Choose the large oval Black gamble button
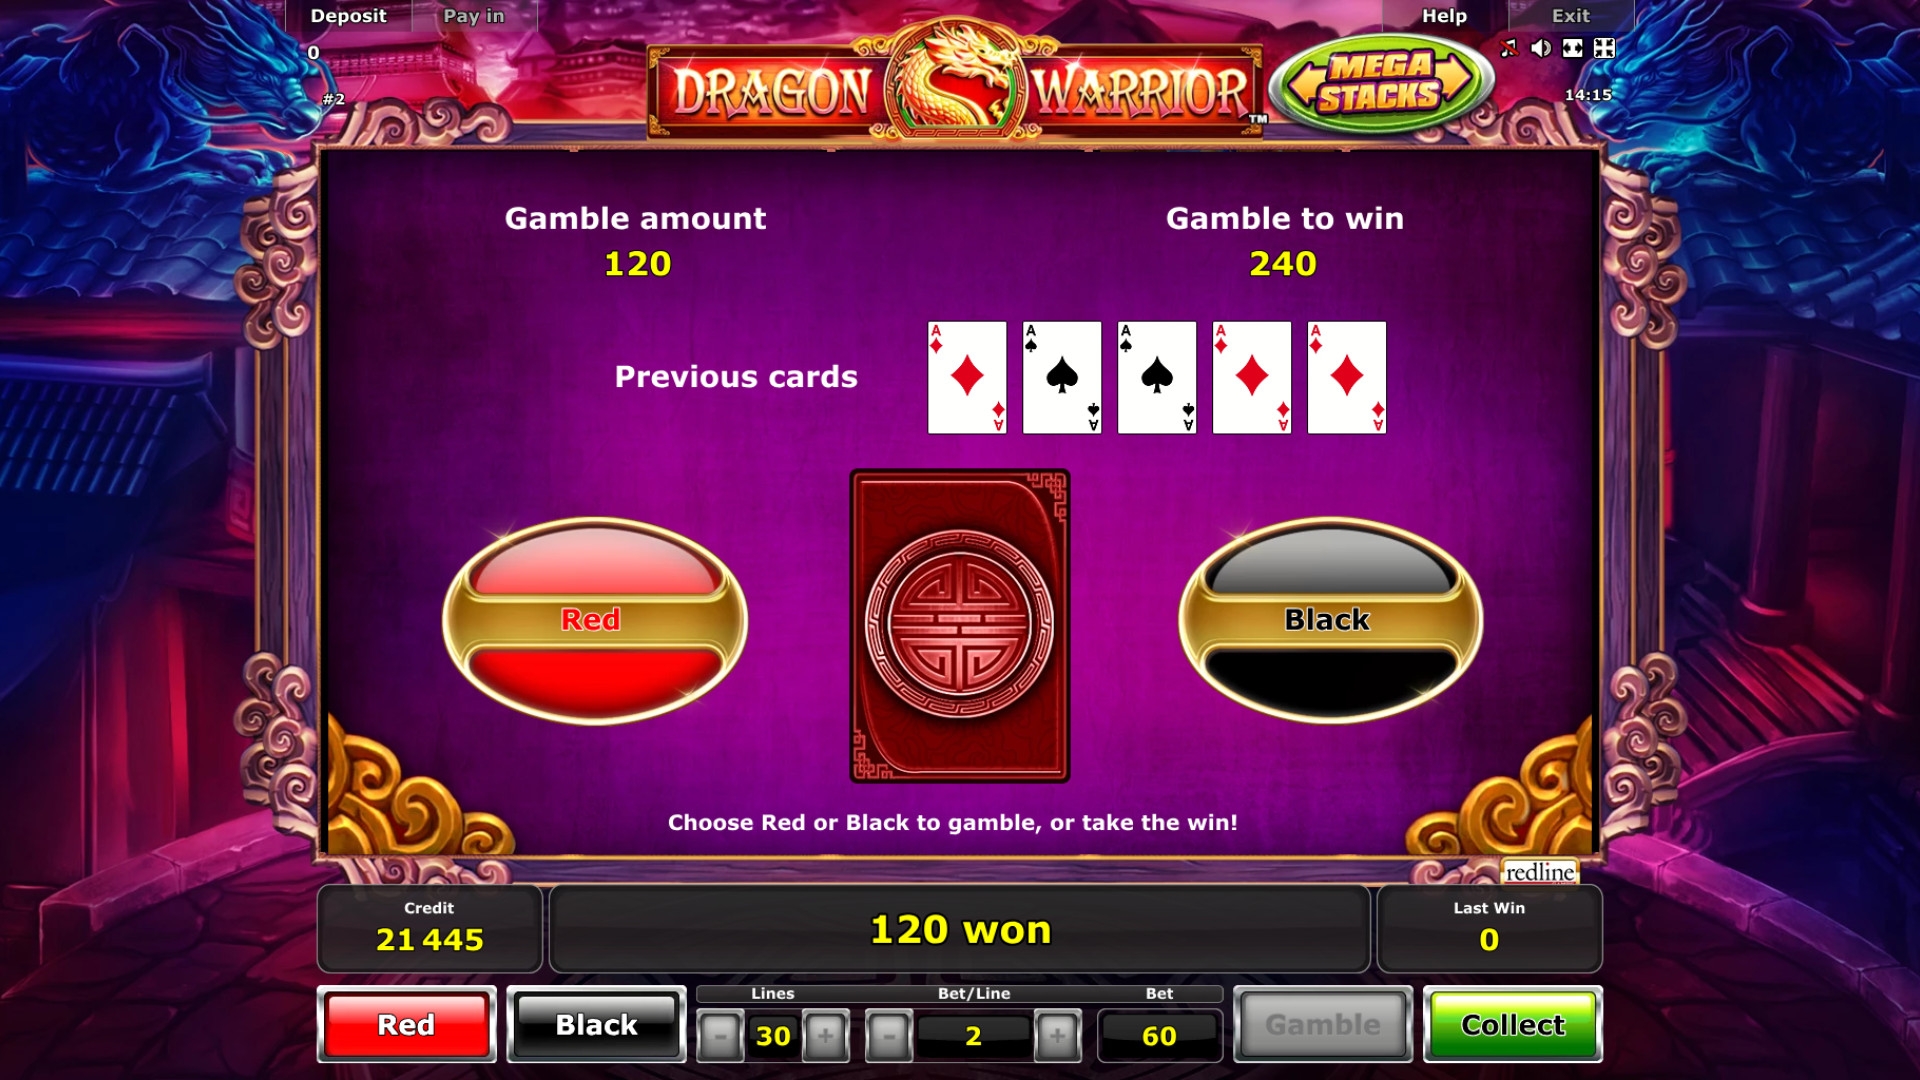 pyautogui.click(x=1330, y=620)
